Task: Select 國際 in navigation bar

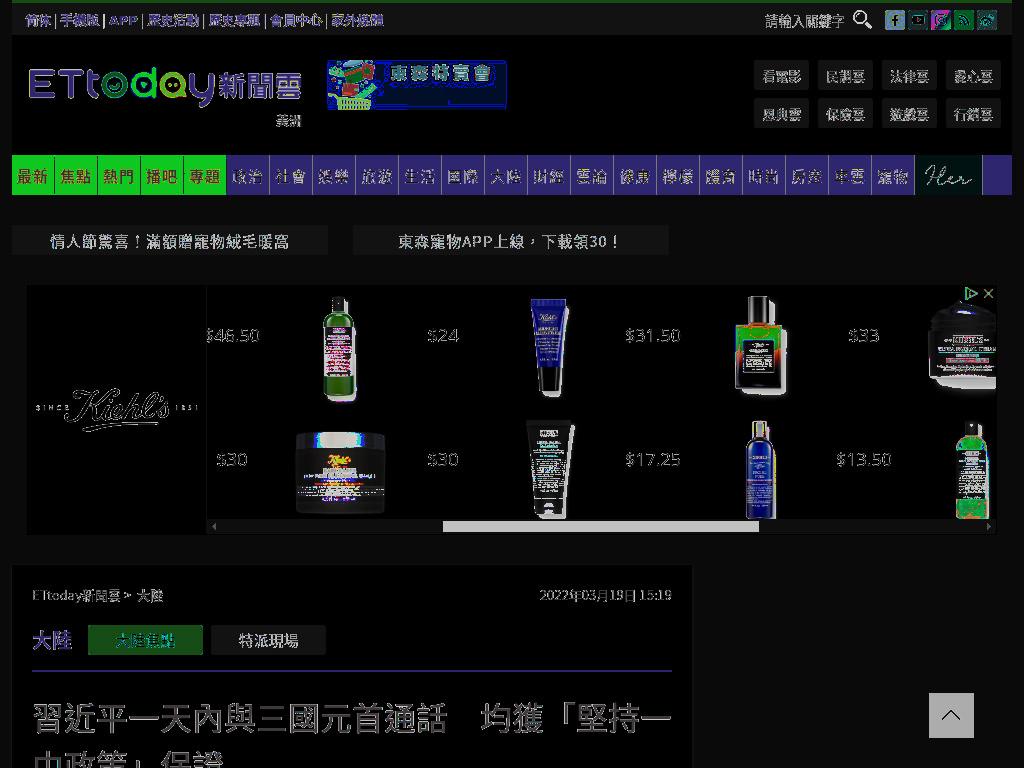Action: coord(463,176)
